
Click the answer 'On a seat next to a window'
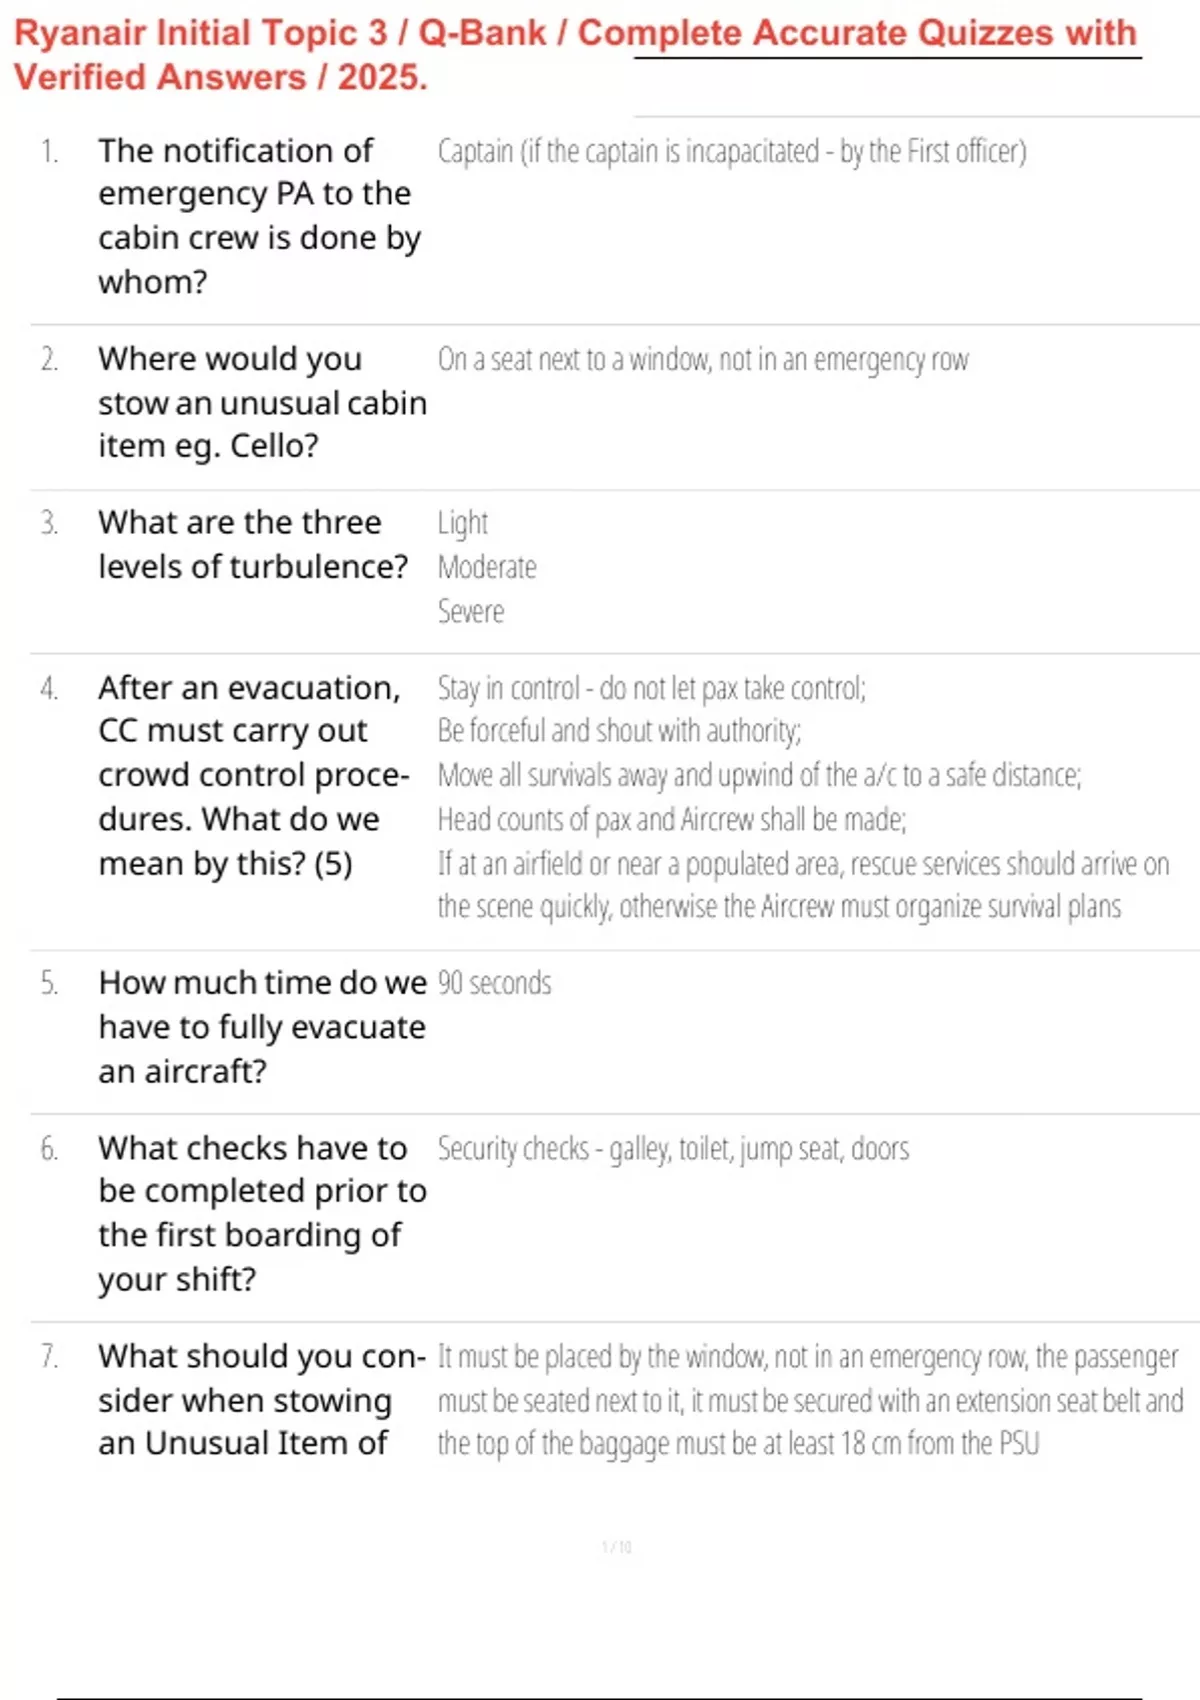[703, 360]
